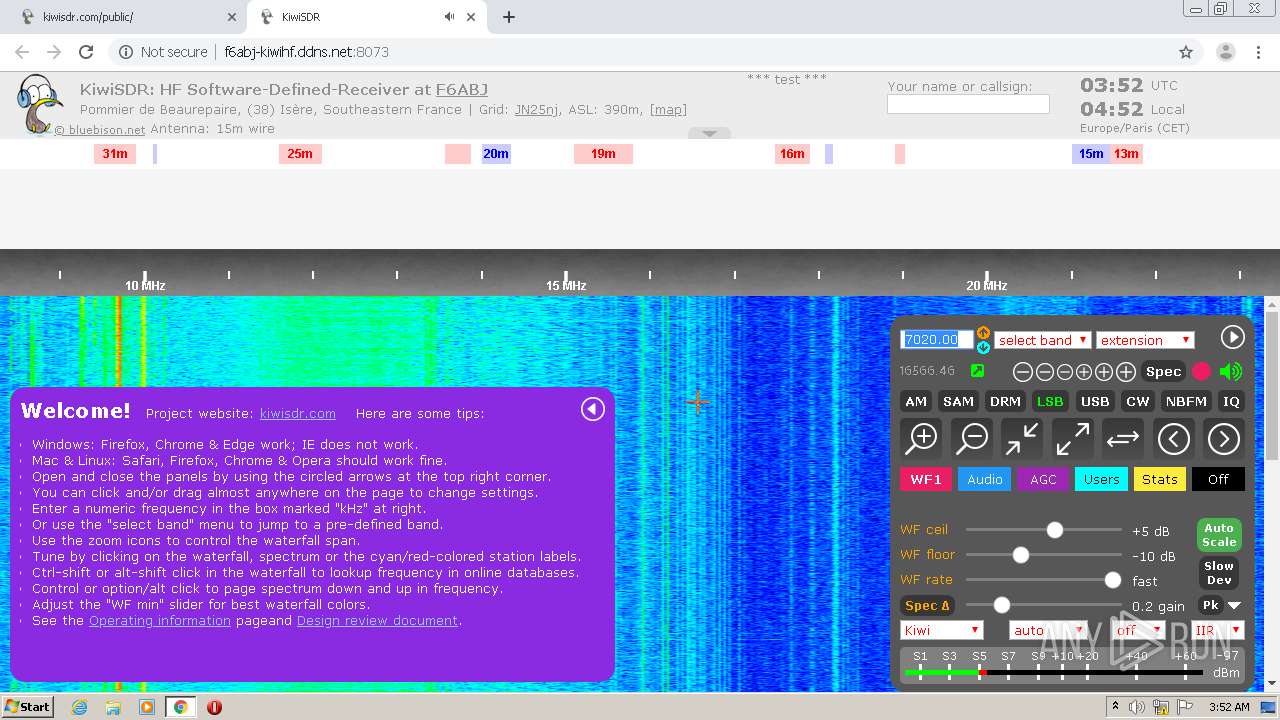Select AM demodulation mode
Screen dimensions: 1280x720
click(916, 401)
